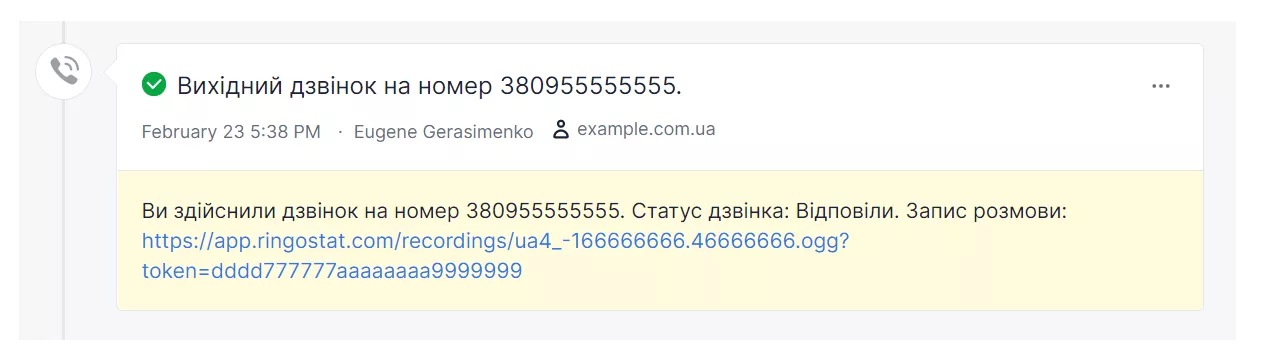Click the gray background below the card
The image size is (1266, 363).
tap(640, 325)
